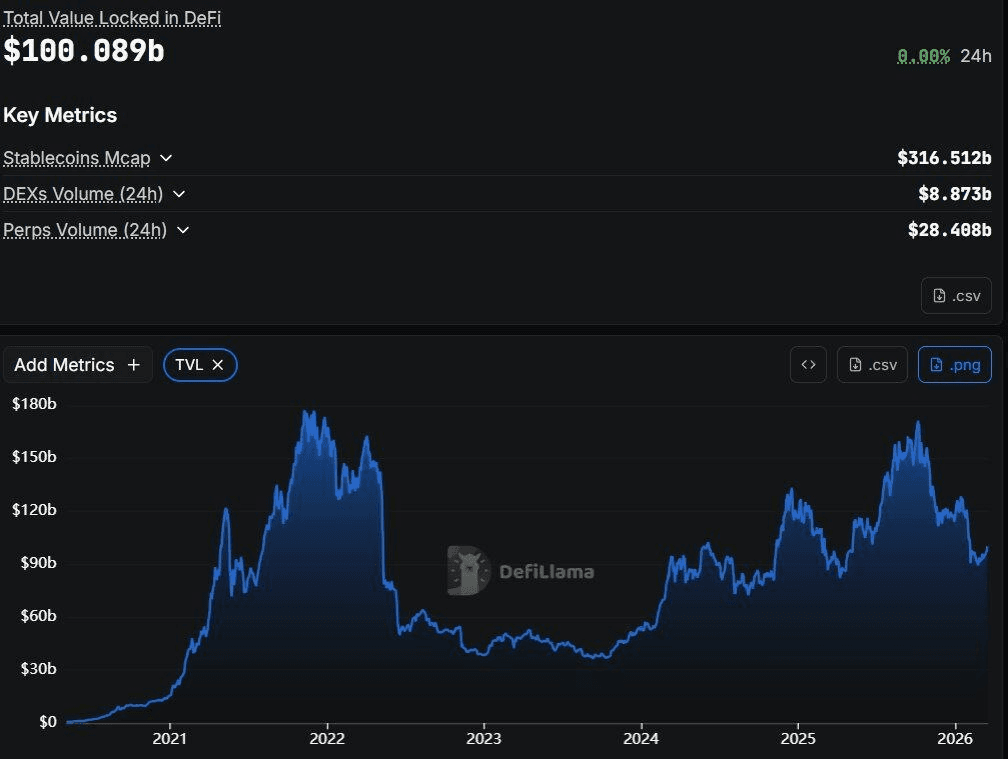Expand Perps Volume (24h) chevron

coord(183,230)
